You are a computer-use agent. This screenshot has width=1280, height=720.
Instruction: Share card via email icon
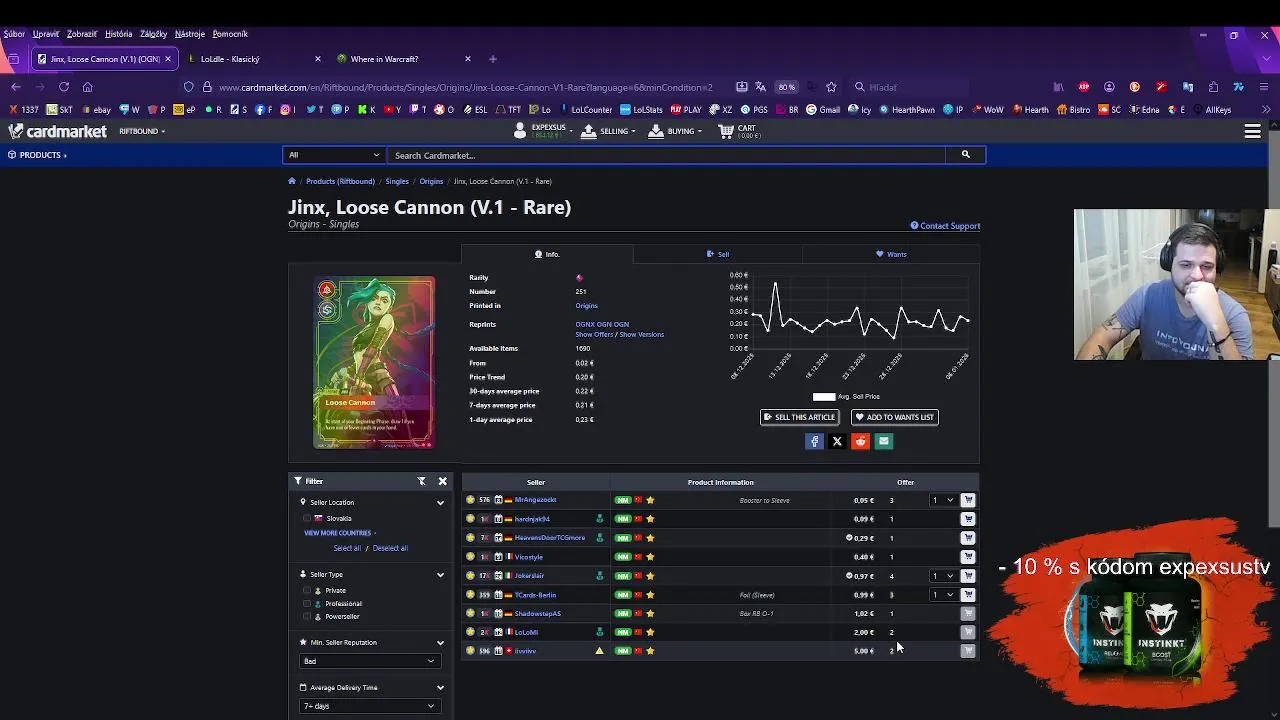coord(883,441)
